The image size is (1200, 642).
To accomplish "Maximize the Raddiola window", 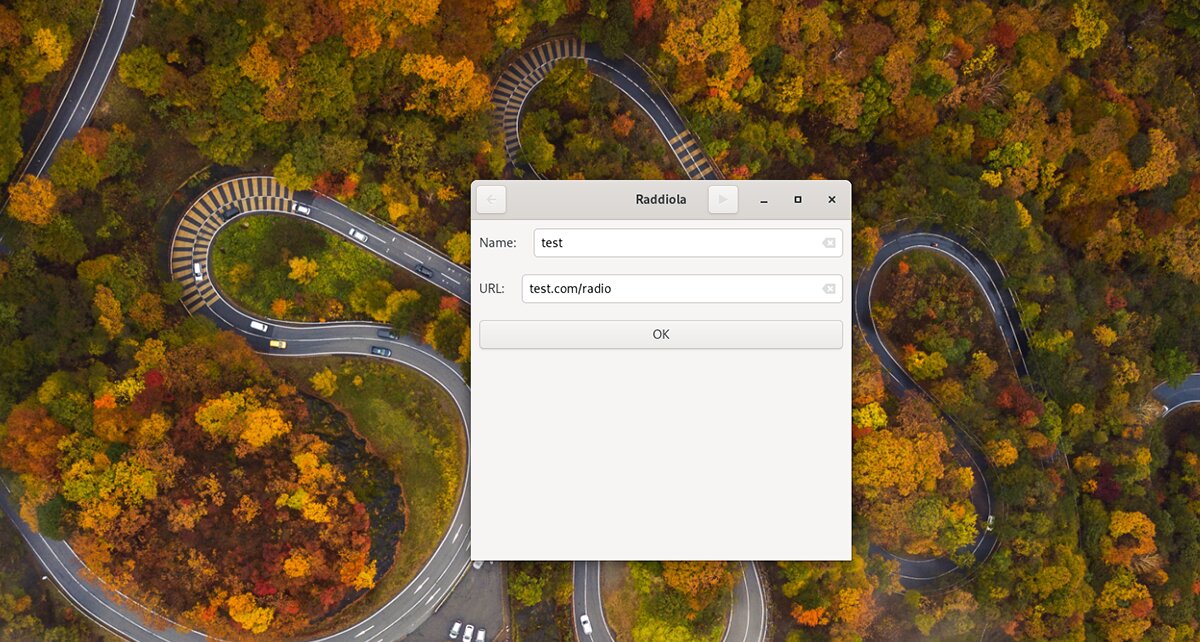I will coord(798,200).
